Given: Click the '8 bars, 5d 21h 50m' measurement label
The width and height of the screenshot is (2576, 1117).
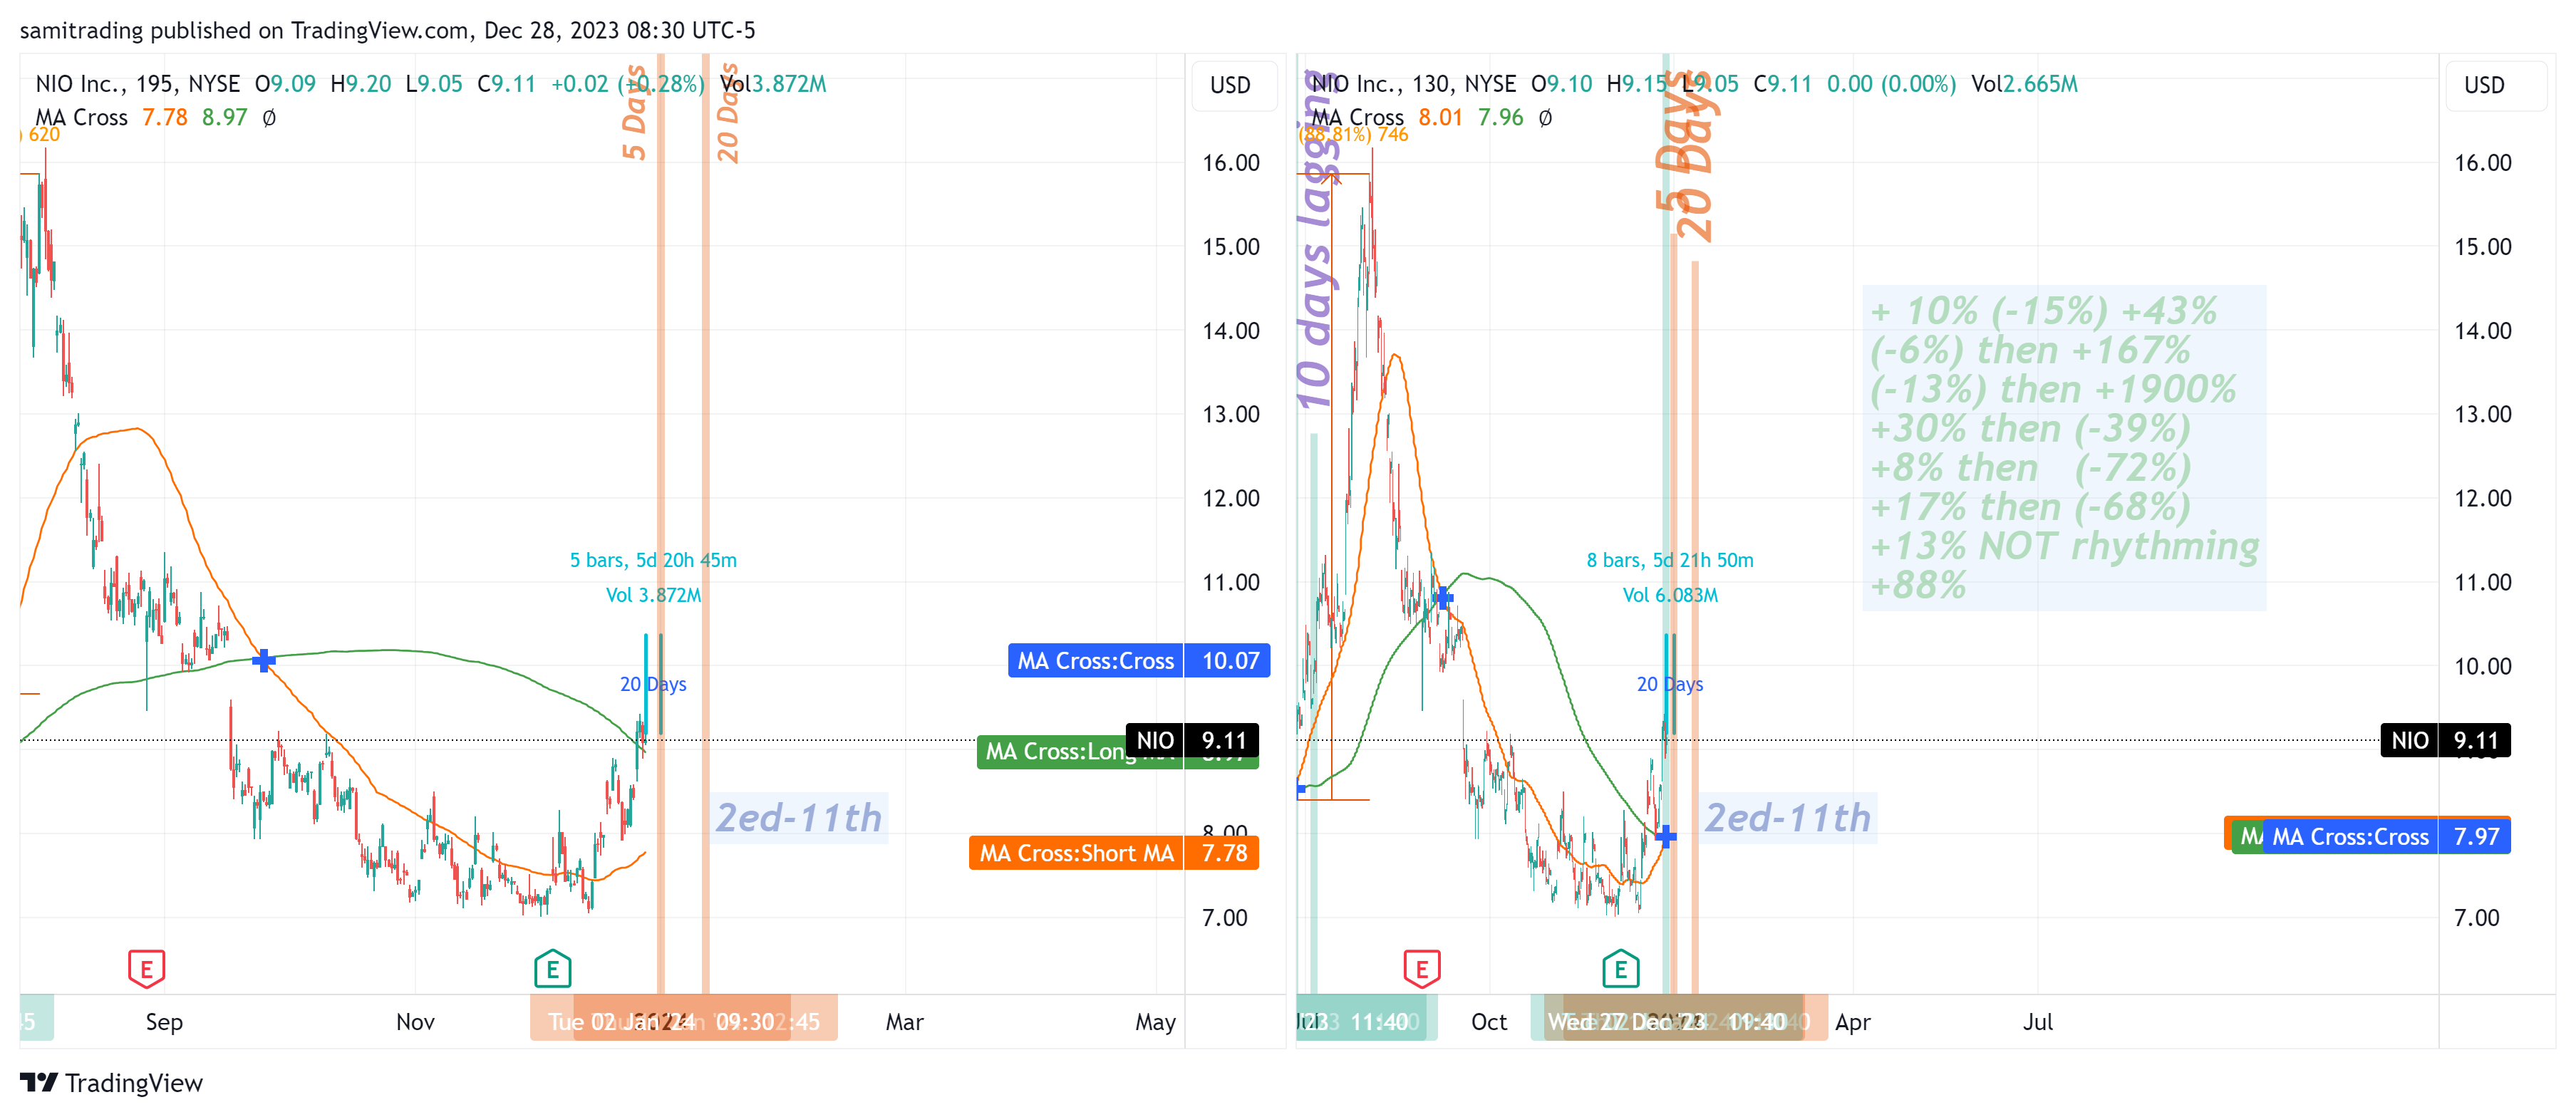Looking at the screenshot, I should [1670, 560].
